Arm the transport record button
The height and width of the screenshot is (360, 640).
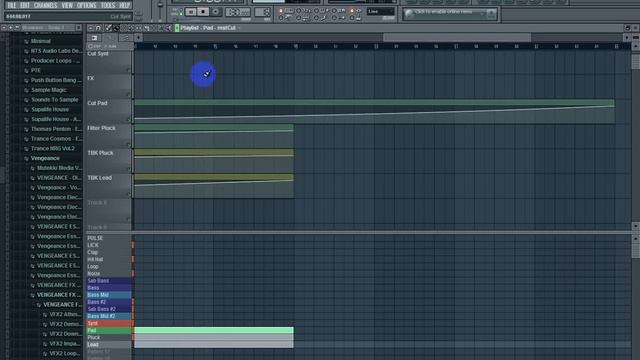click(216, 12)
